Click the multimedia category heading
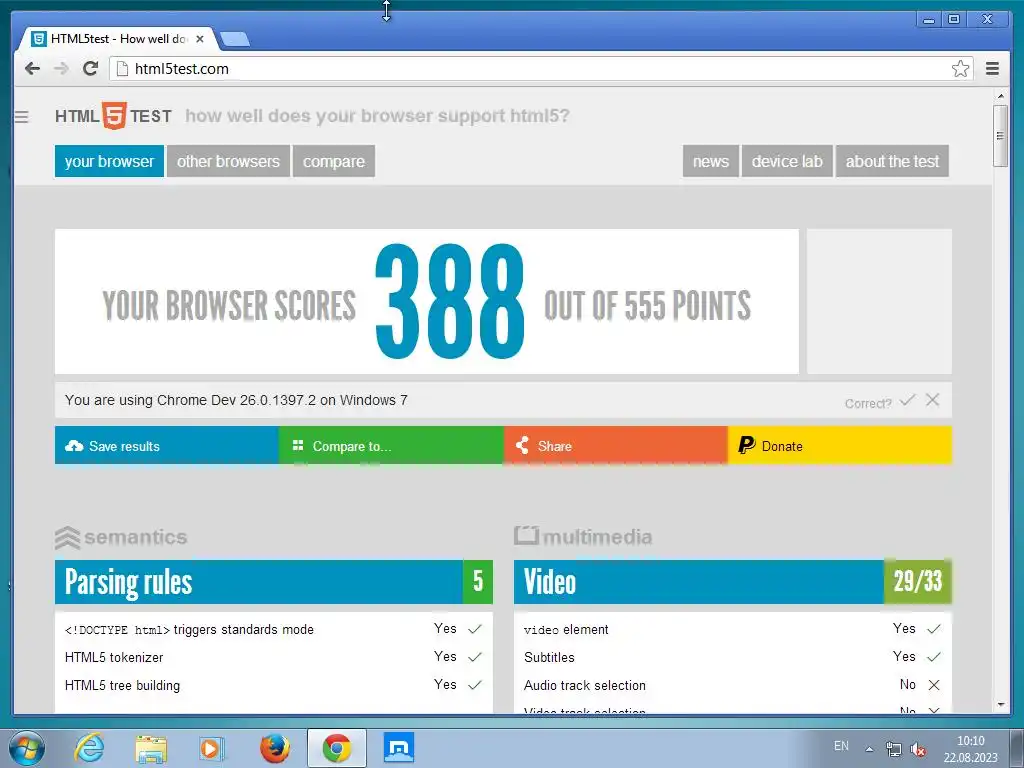The width and height of the screenshot is (1024, 768). 583,537
